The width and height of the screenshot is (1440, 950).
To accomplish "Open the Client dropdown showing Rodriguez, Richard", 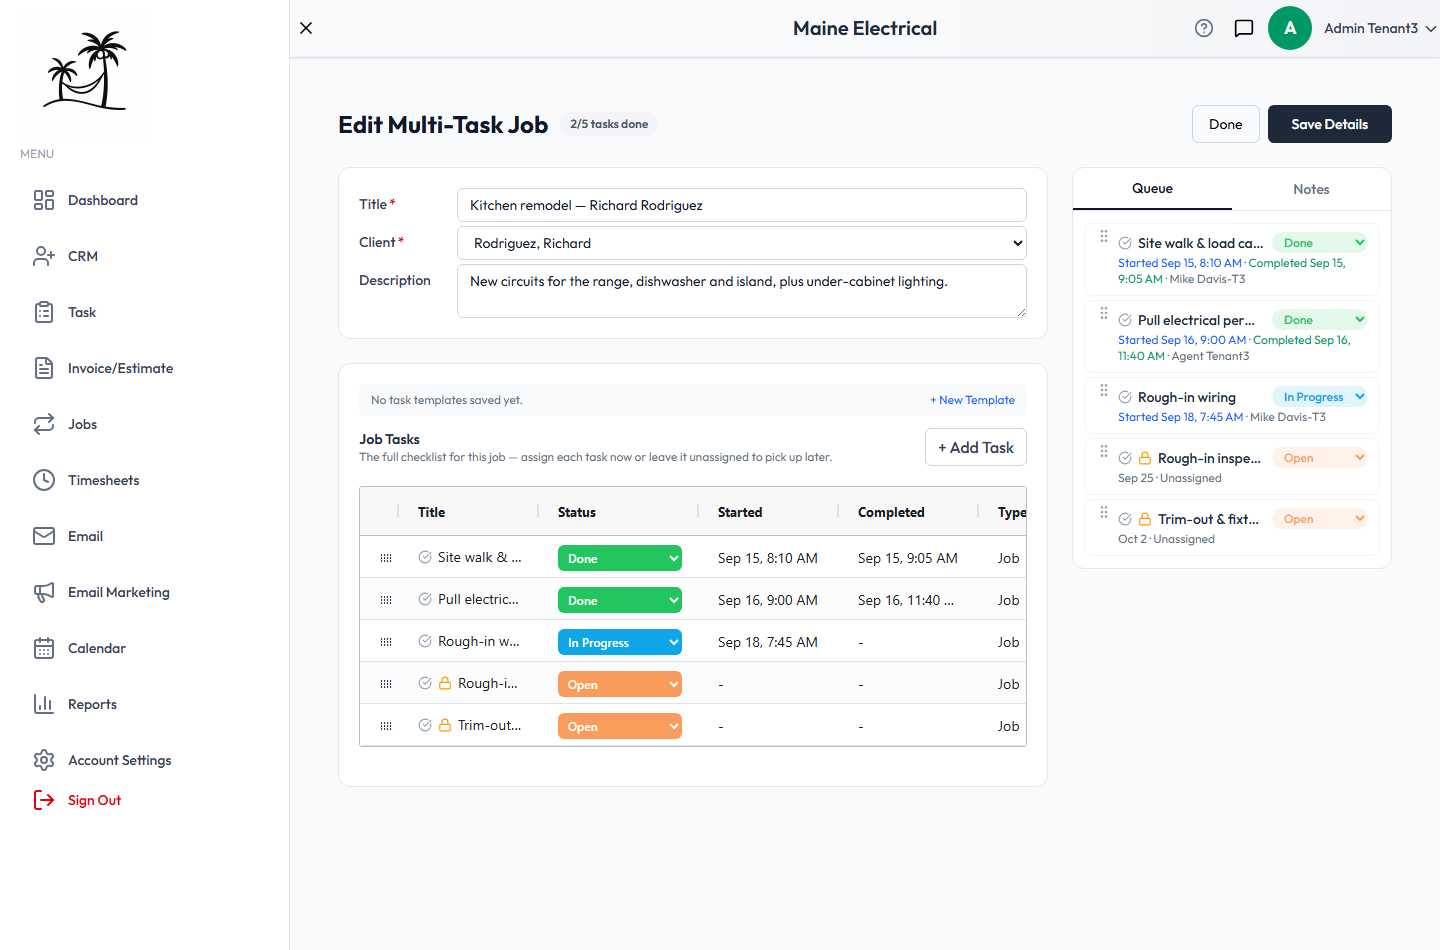I will (x=742, y=243).
